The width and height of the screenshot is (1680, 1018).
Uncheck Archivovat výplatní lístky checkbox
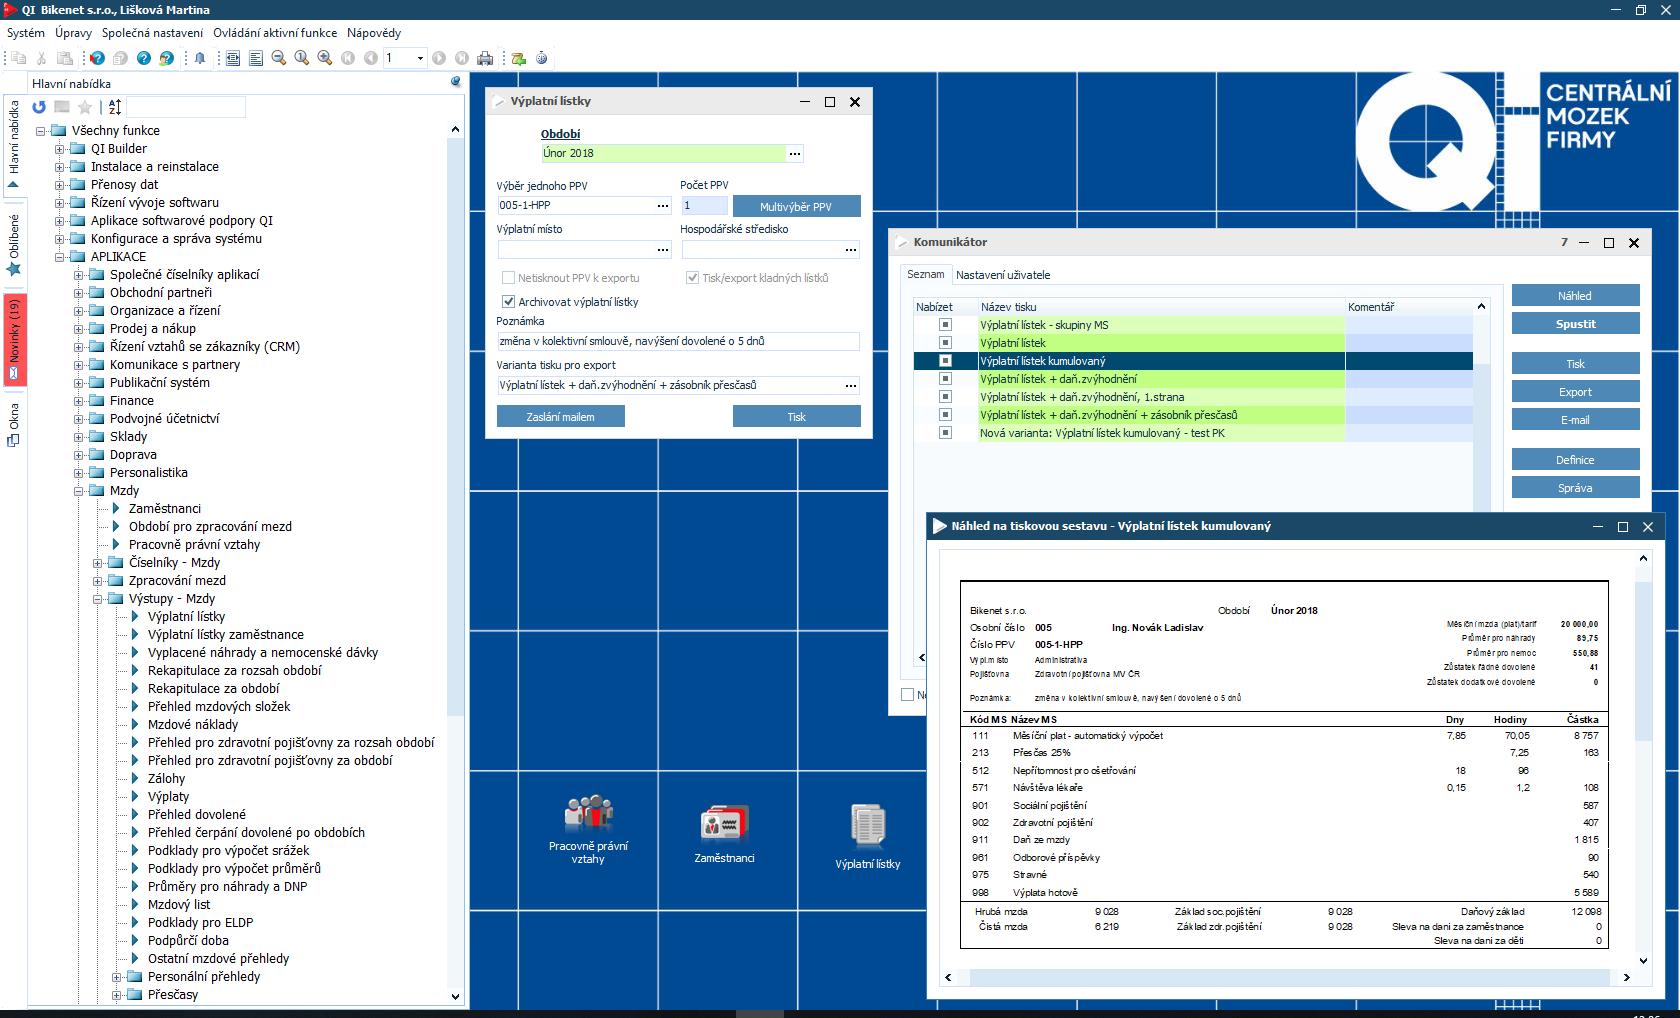coord(508,302)
